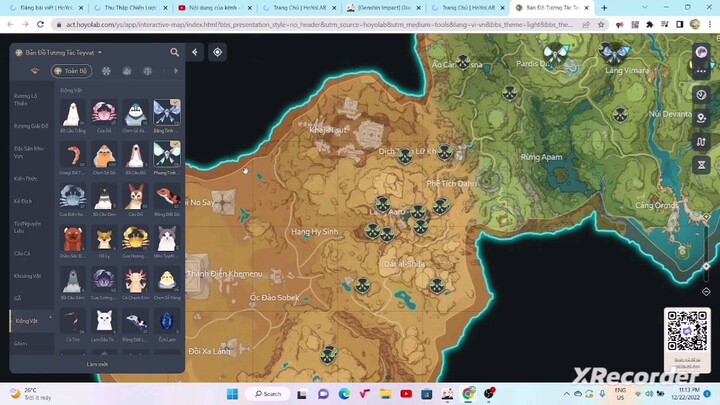
Task: Open the three-dots more menu
Action: pyautogui.click(x=701, y=71)
